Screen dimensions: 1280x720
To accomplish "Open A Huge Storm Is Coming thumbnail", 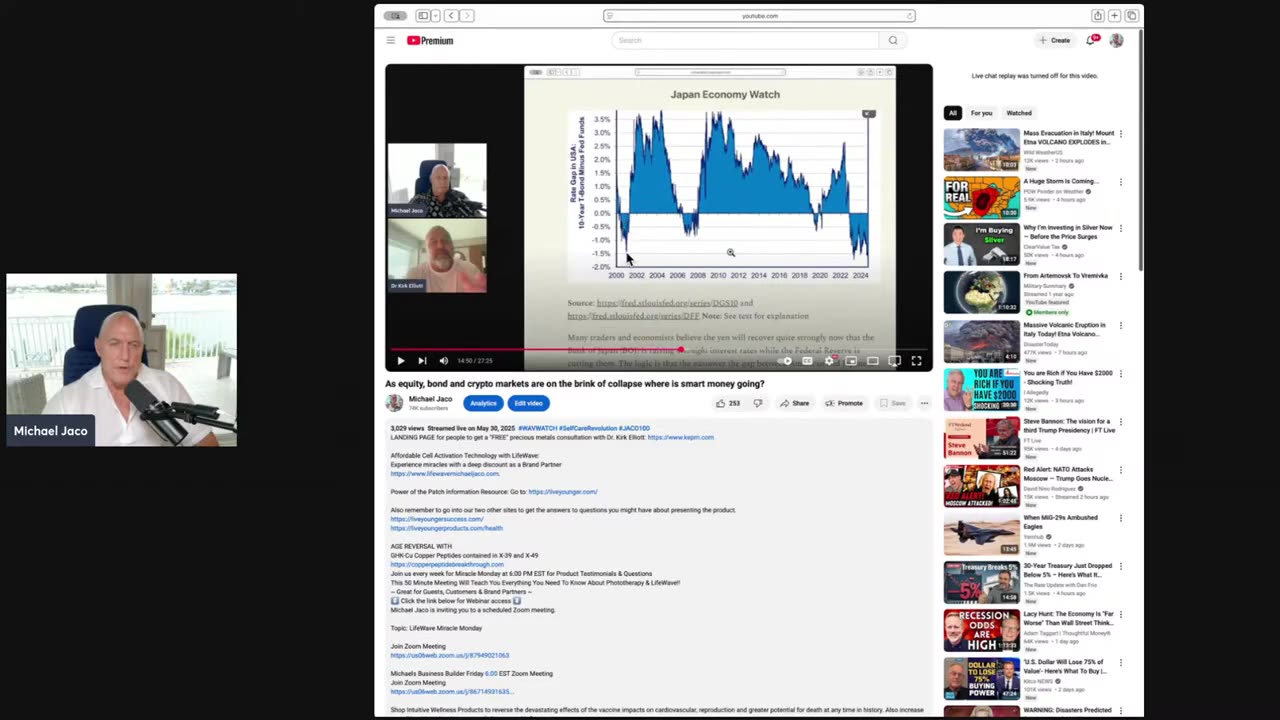I will point(982,197).
